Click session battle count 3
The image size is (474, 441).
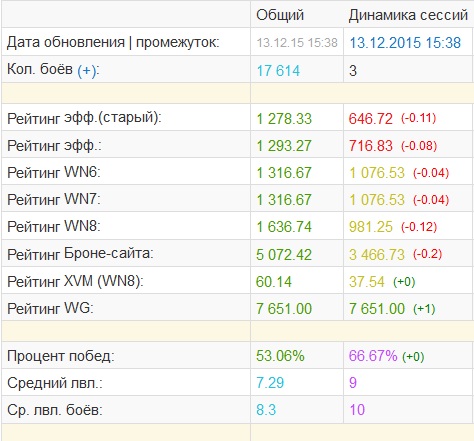pyautogui.click(x=353, y=71)
